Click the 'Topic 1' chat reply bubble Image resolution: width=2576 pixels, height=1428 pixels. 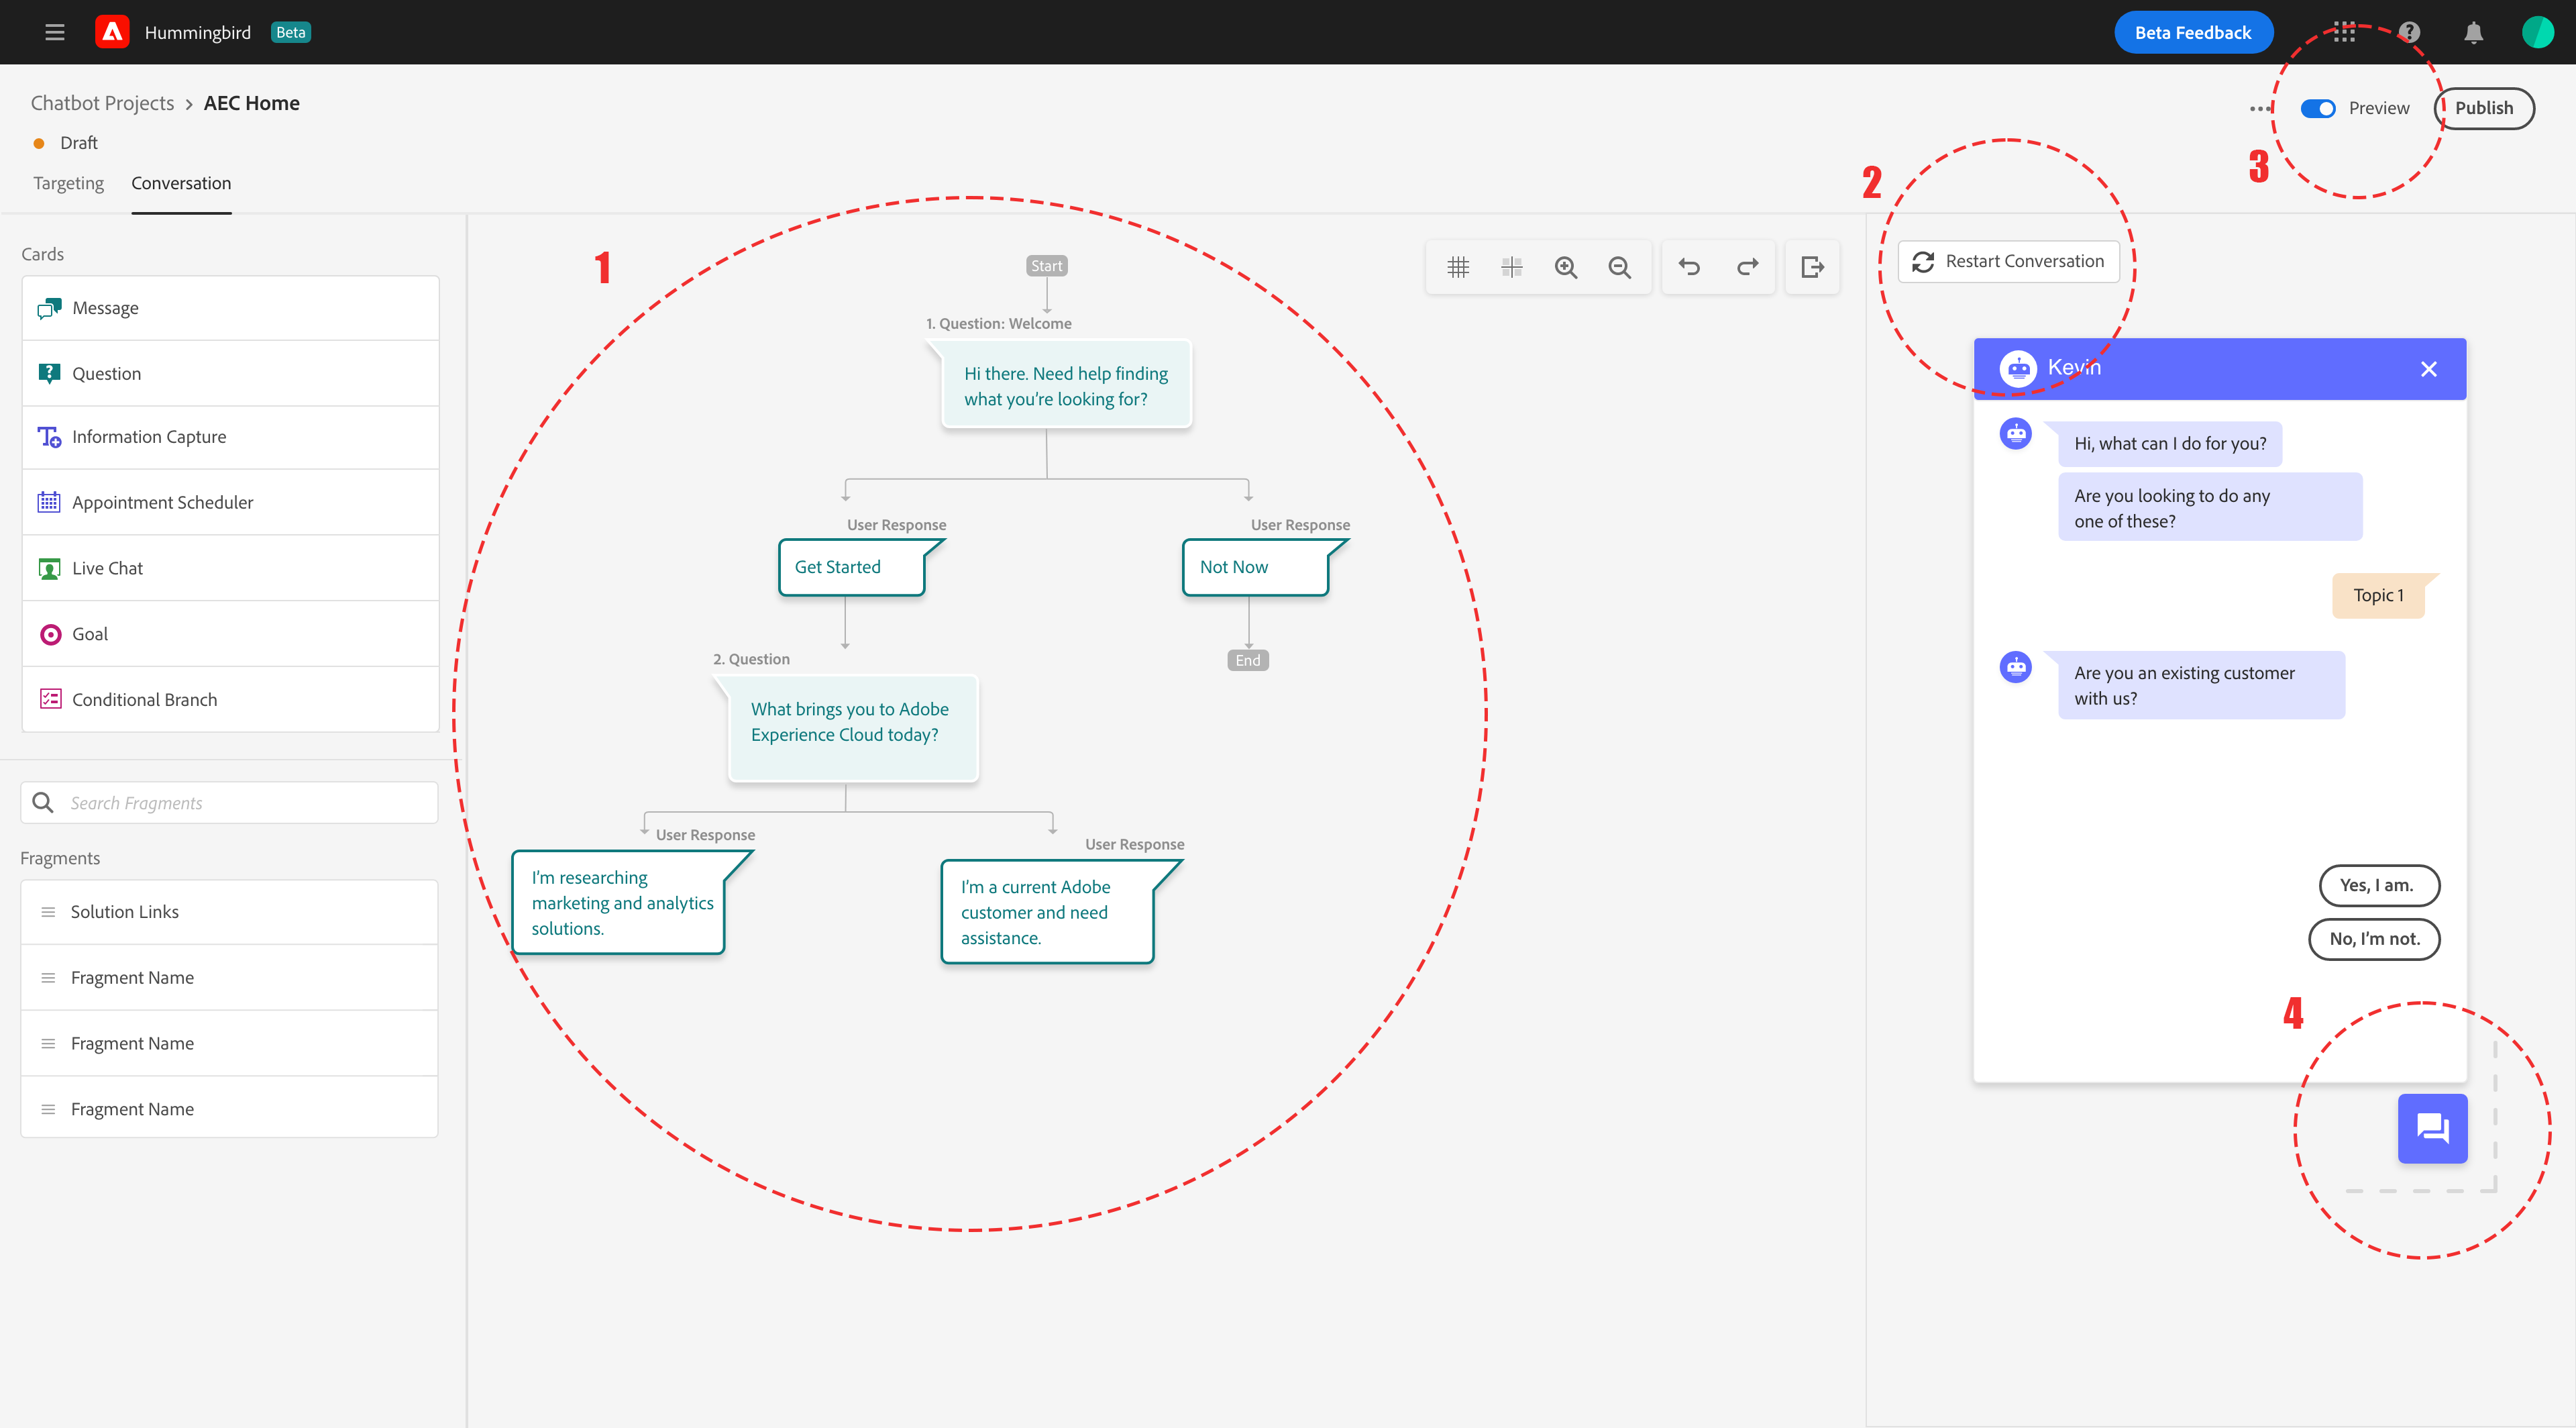coord(2378,595)
